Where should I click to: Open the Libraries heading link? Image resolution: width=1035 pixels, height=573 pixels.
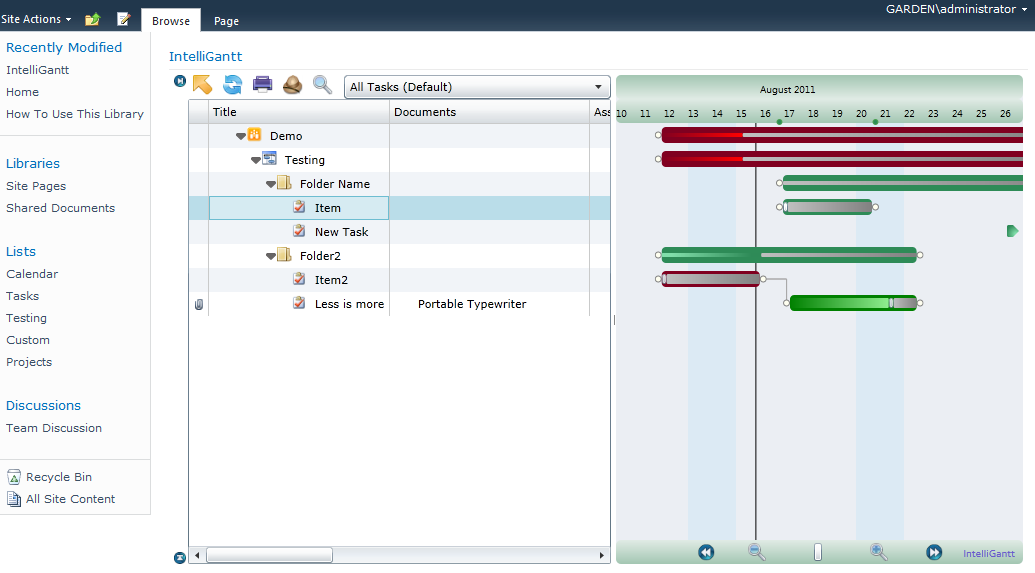pyautogui.click(x=33, y=164)
